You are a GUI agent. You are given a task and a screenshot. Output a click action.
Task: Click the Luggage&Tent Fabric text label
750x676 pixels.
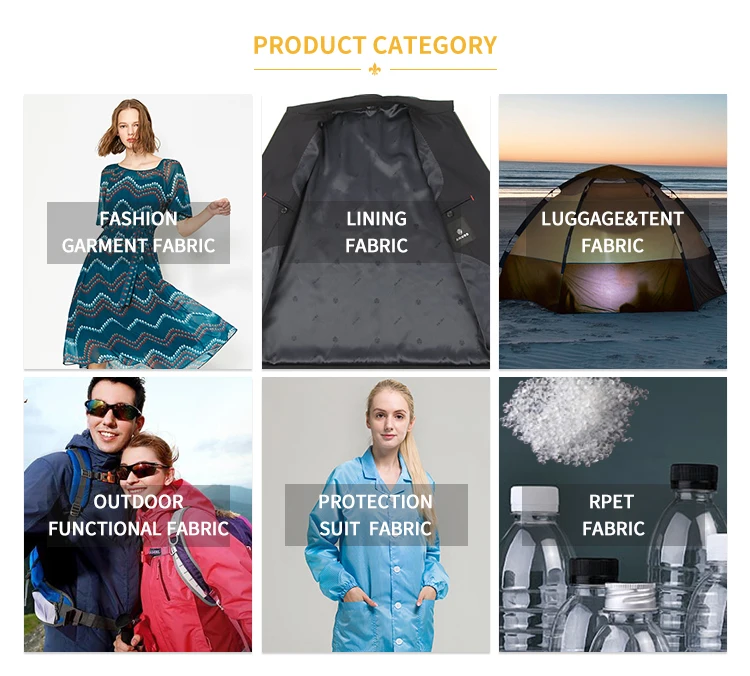tap(612, 232)
